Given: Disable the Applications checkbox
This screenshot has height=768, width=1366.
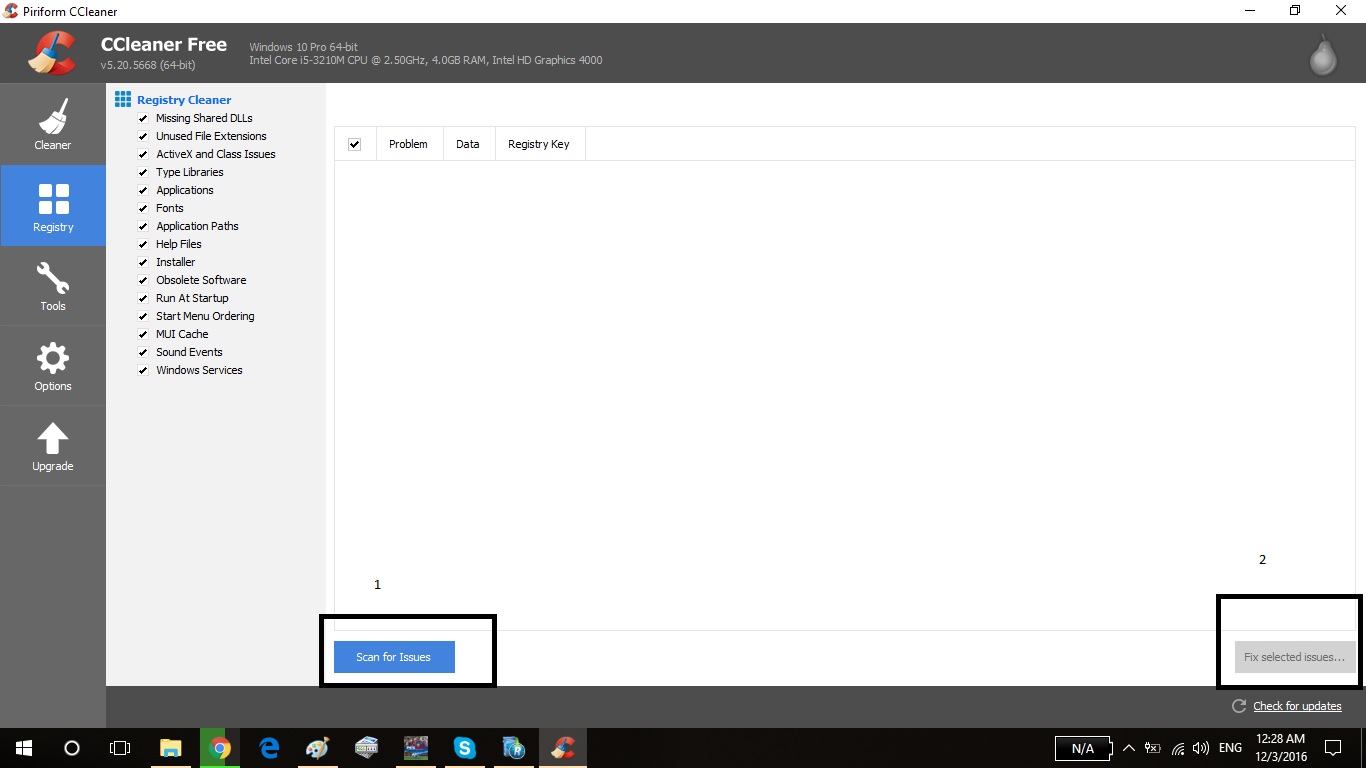Looking at the screenshot, I should point(143,190).
